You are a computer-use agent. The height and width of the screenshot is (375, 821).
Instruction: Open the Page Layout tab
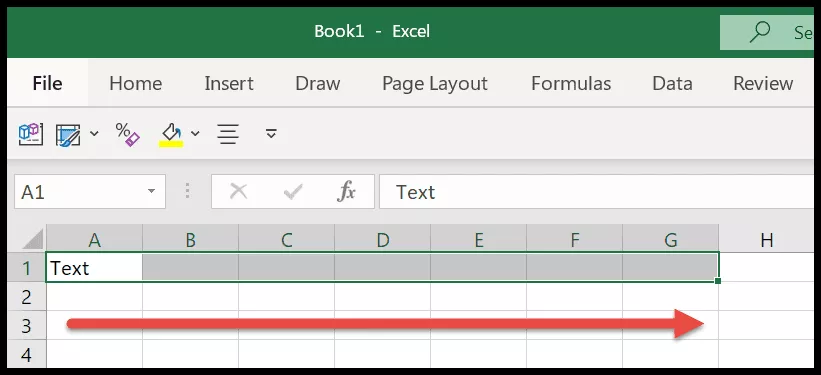(435, 83)
